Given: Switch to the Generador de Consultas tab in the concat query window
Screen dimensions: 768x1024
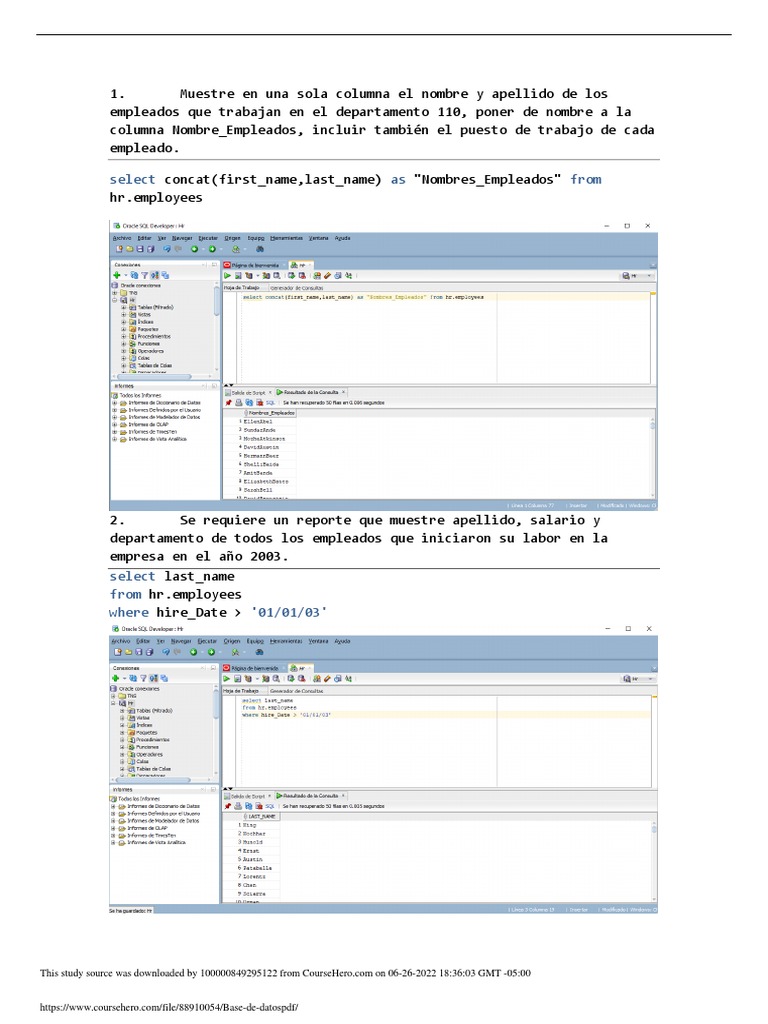Looking at the screenshot, I should click(296, 288).
